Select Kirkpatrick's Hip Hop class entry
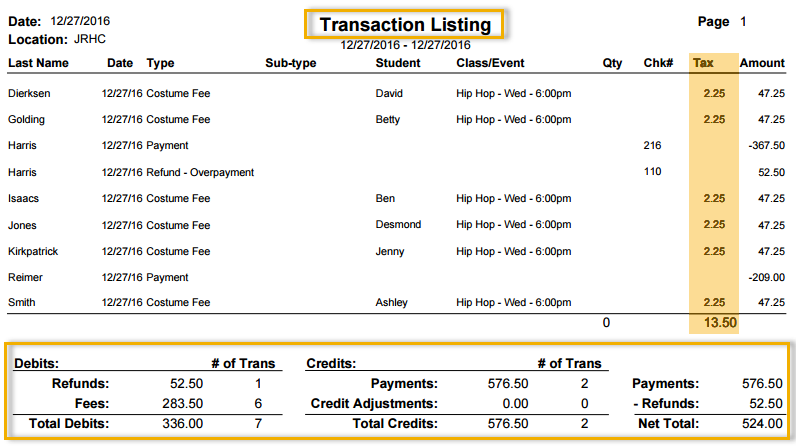 (x=513, y=252)
